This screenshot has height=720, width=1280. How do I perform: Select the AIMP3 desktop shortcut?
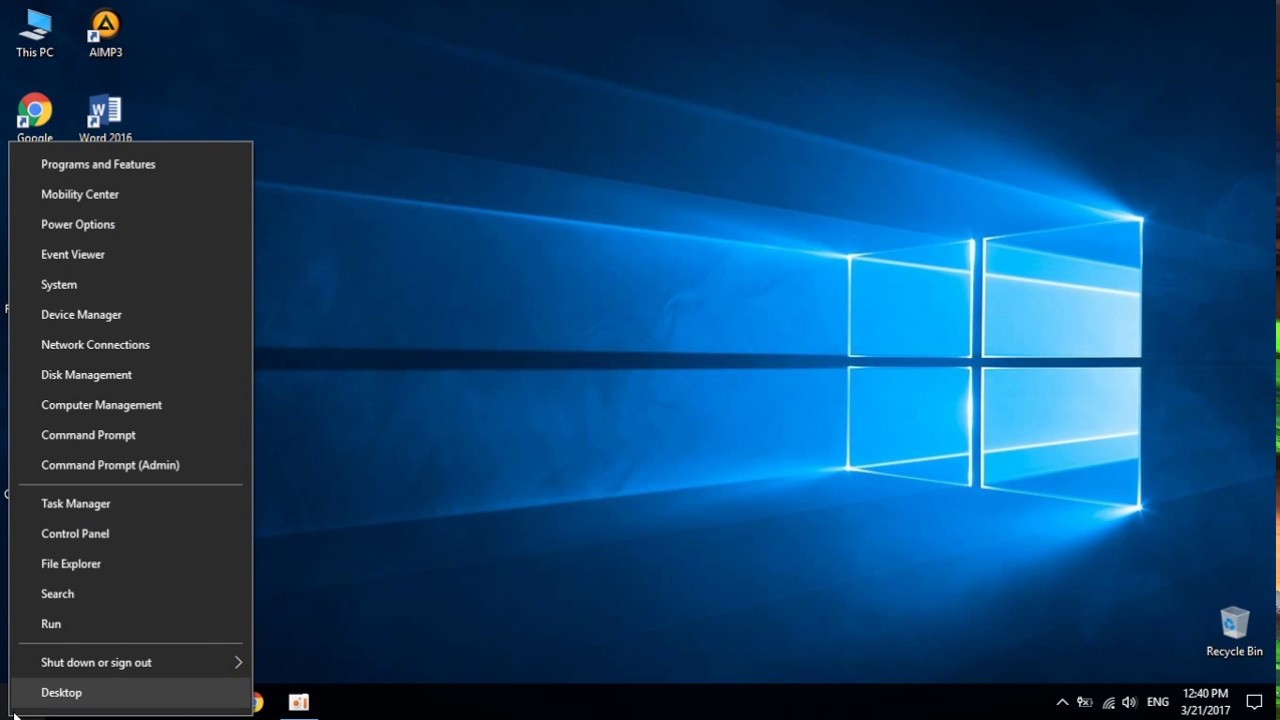tap(105, 34)
